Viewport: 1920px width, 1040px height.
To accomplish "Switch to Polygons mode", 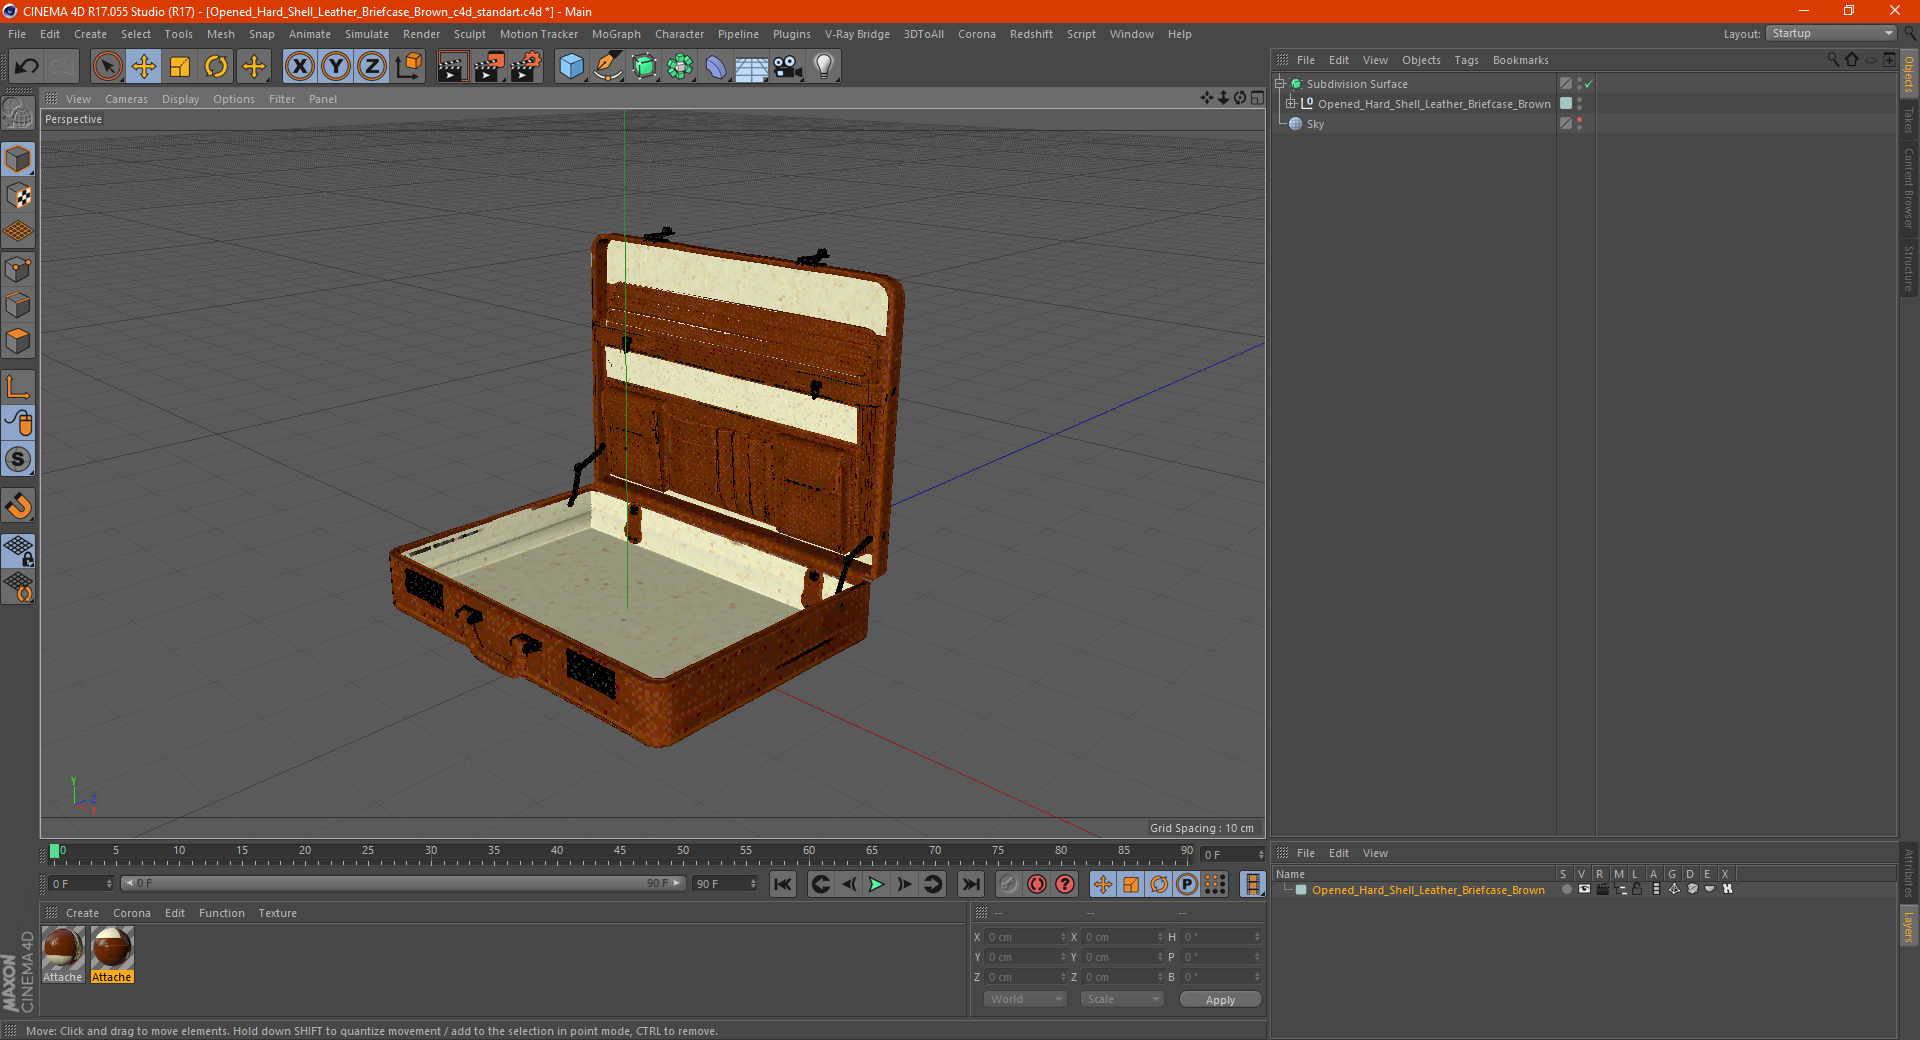I will point(18,341).
